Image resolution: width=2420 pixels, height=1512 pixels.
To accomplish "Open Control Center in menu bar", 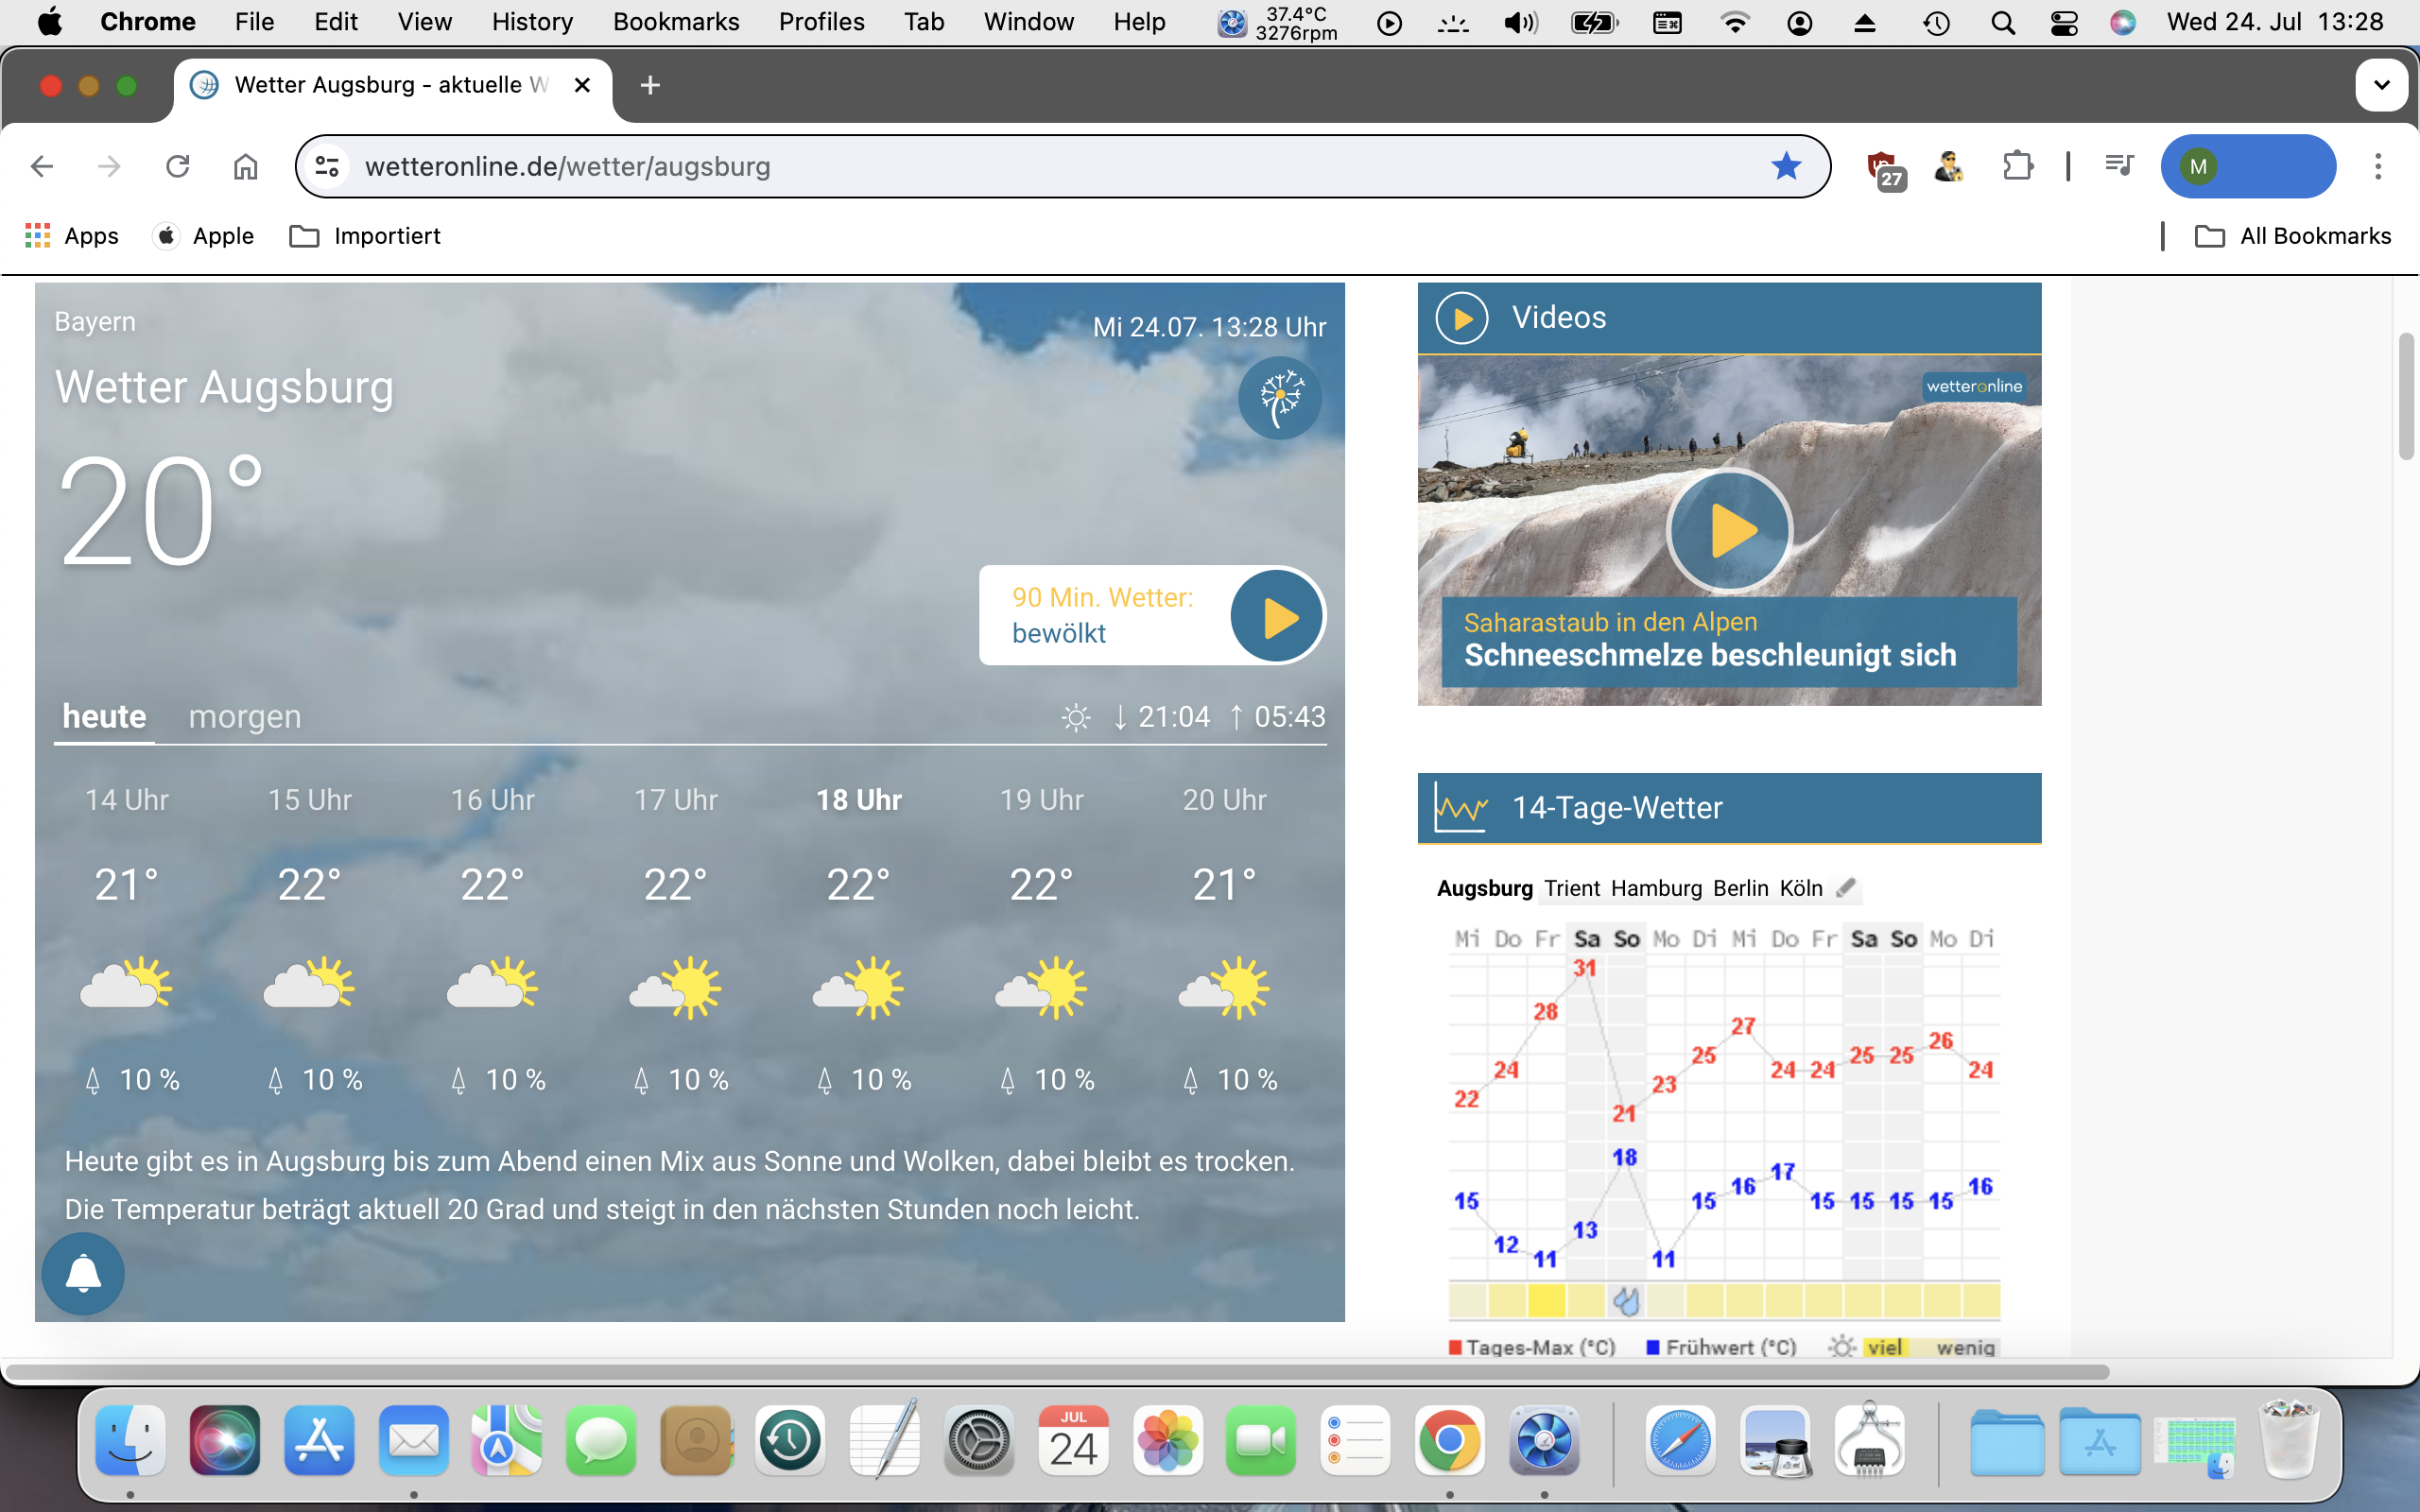I will tap(2064, 23).
